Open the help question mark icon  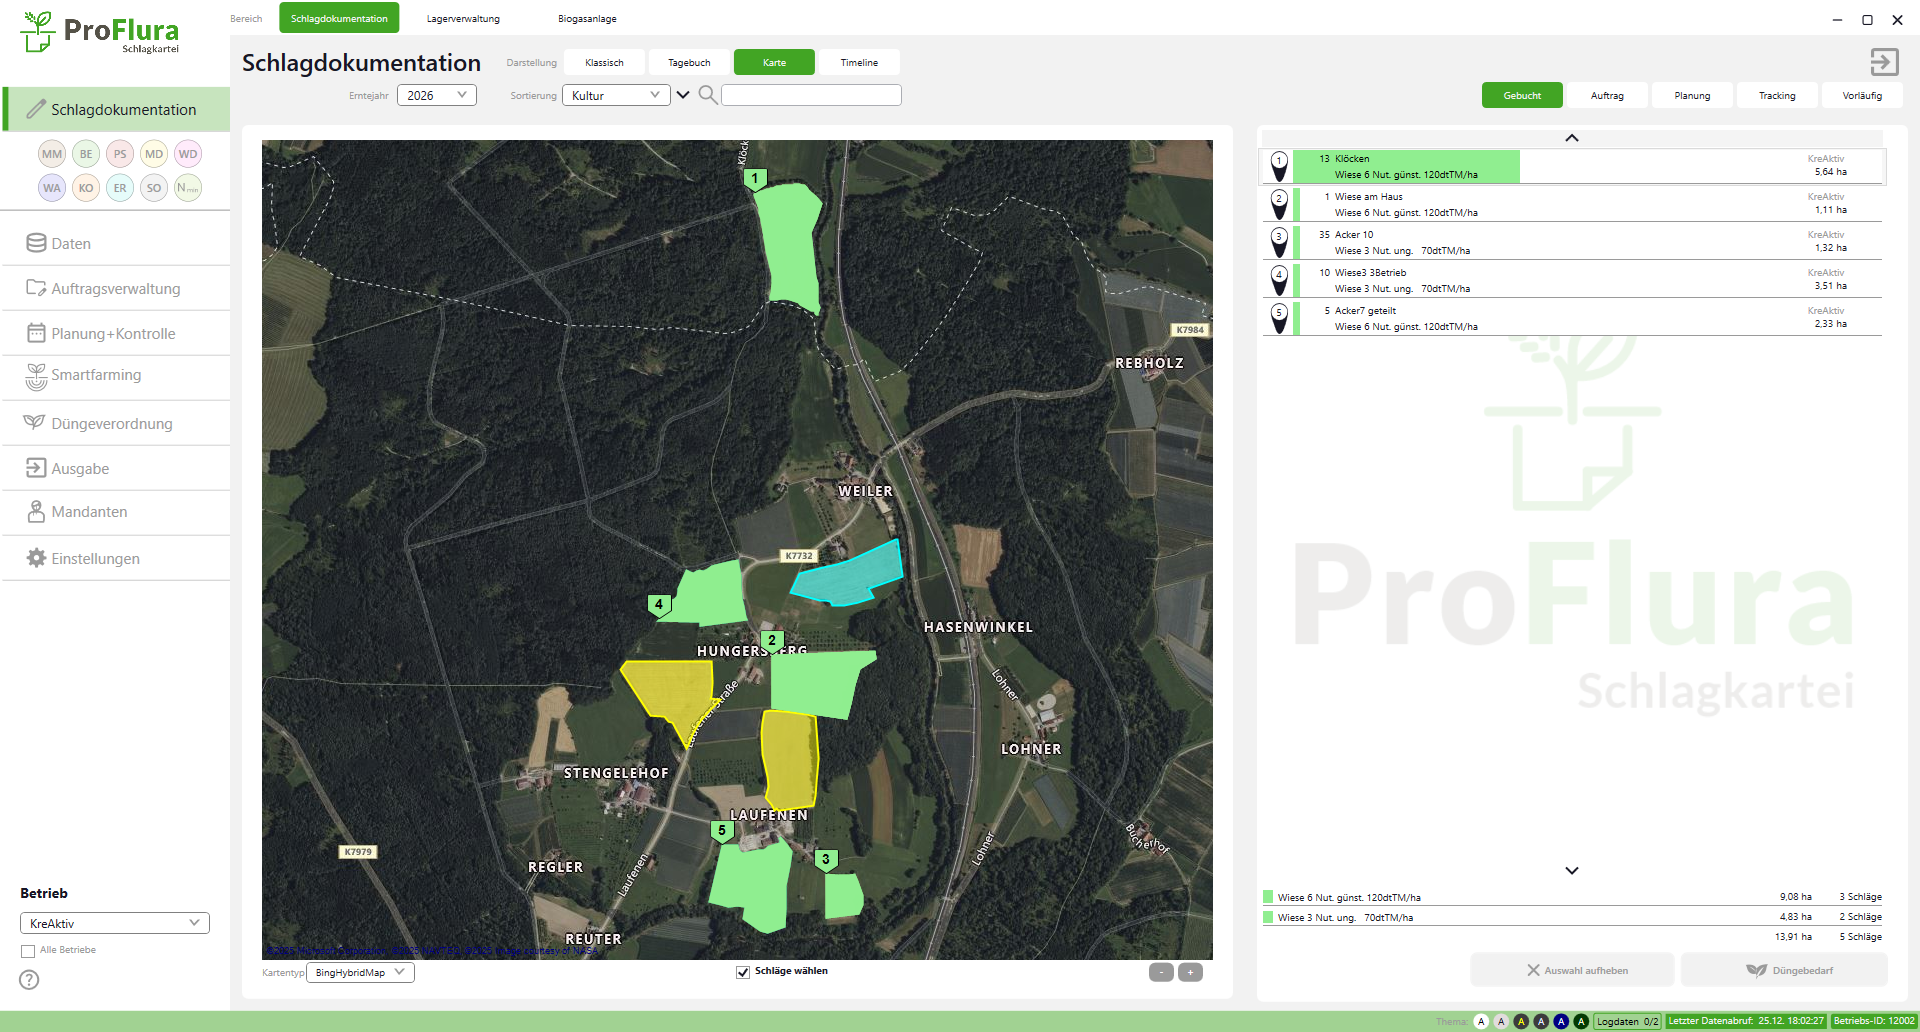[x=30, y=980]
